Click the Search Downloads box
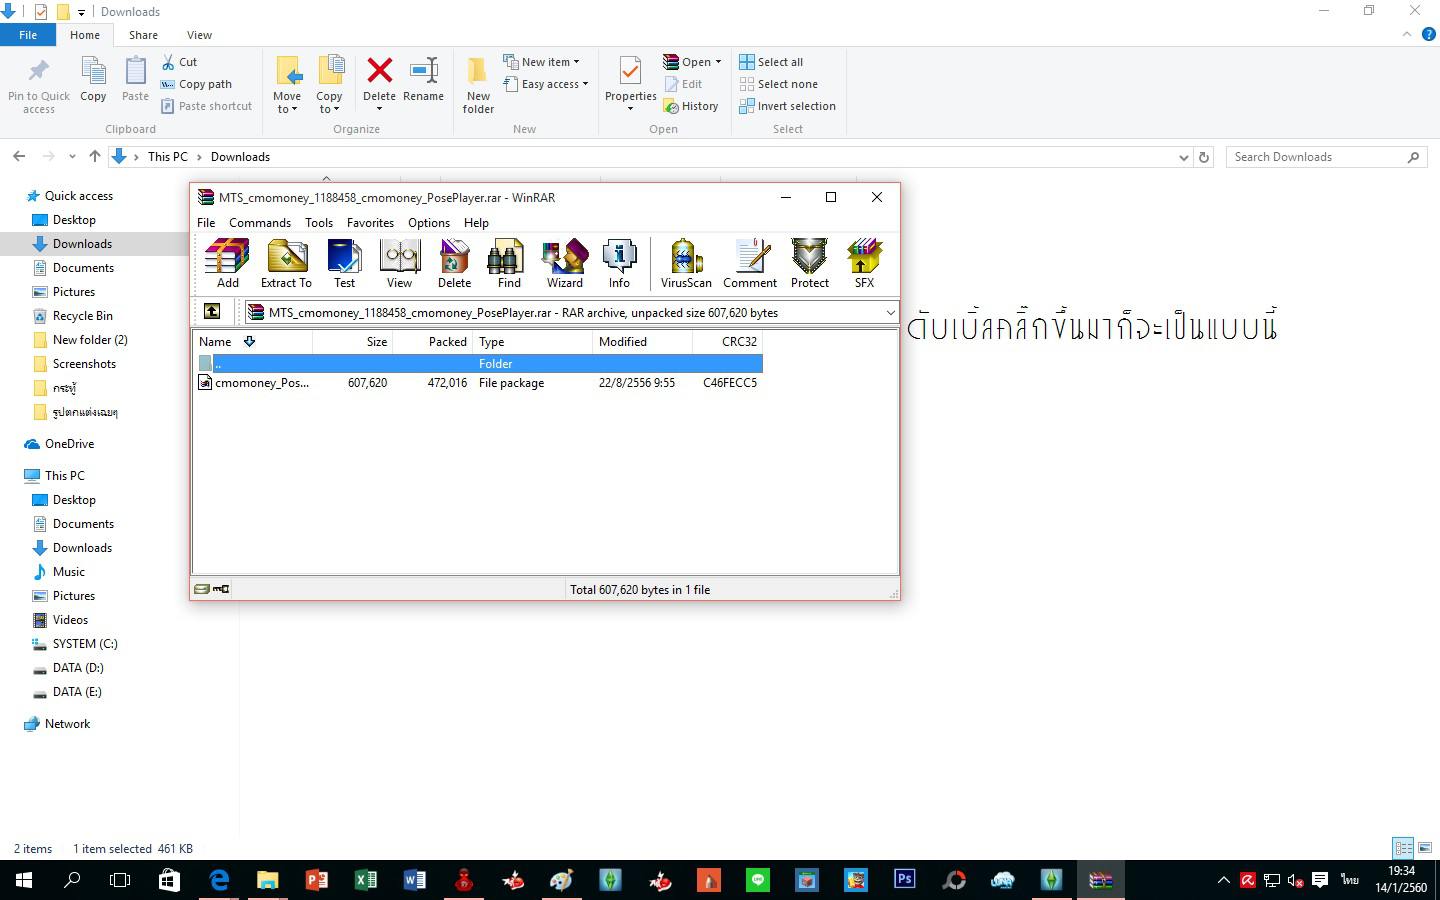The image size is (1440, 900). pyautogui.click(x=1325, y=157)
